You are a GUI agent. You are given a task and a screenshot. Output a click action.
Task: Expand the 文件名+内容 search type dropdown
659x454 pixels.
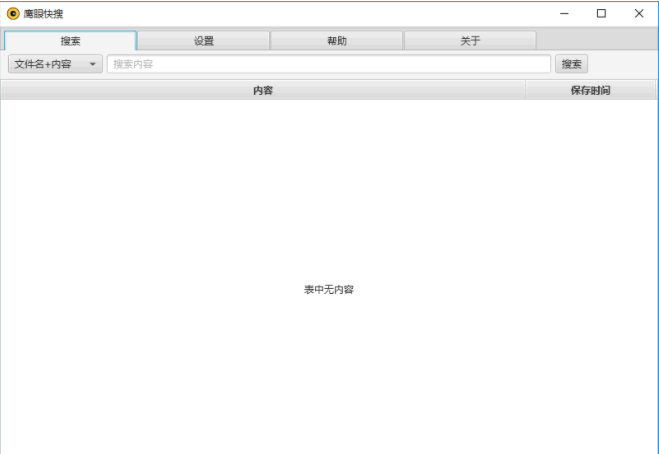pyautogui.click(x=55, y=64)
